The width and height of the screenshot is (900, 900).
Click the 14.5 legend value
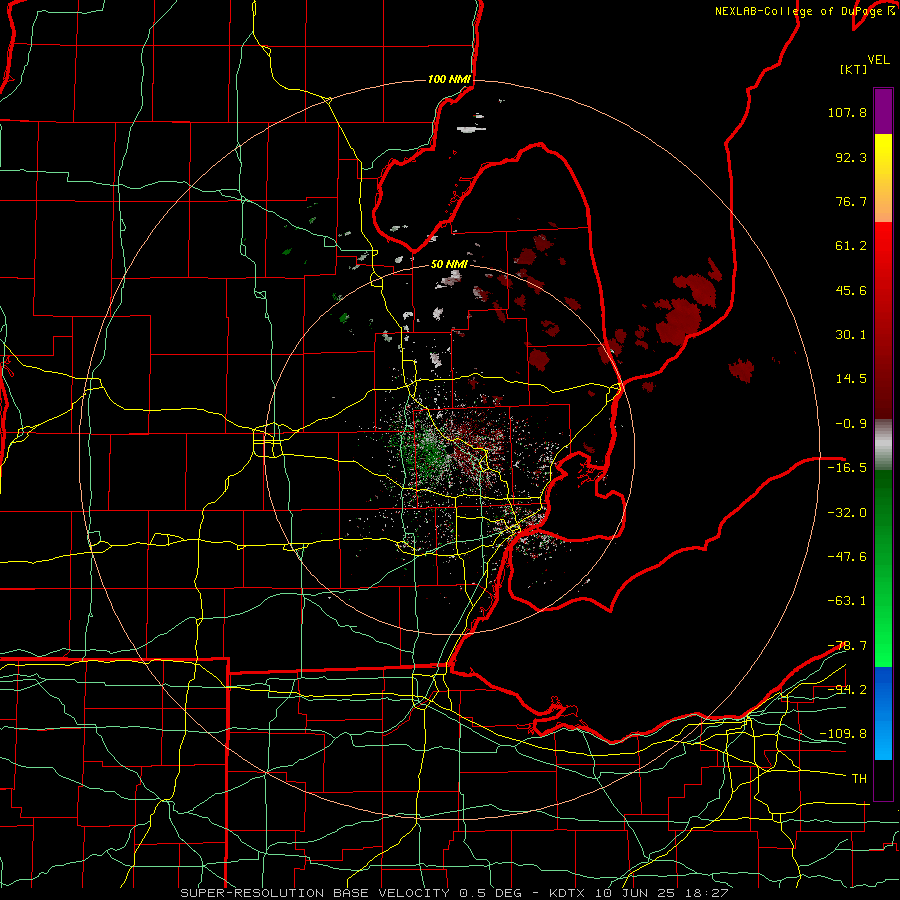(x=851, y=379)
